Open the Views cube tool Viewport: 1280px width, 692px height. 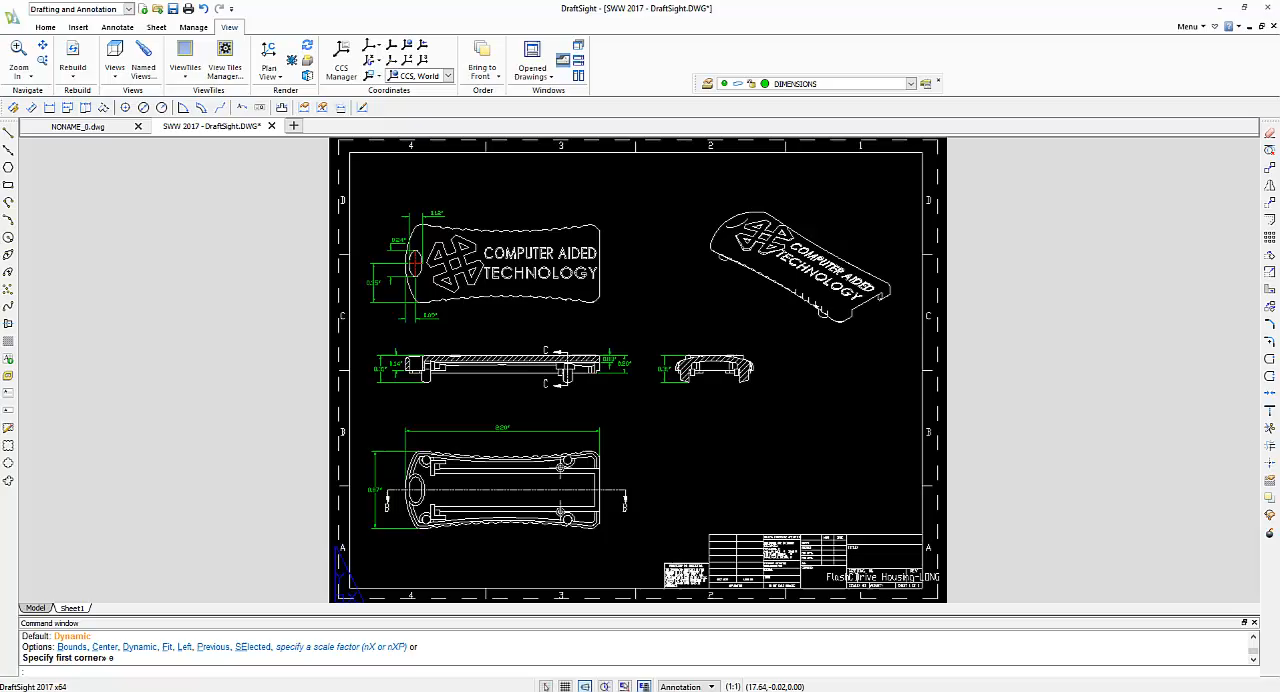(115, 48)
